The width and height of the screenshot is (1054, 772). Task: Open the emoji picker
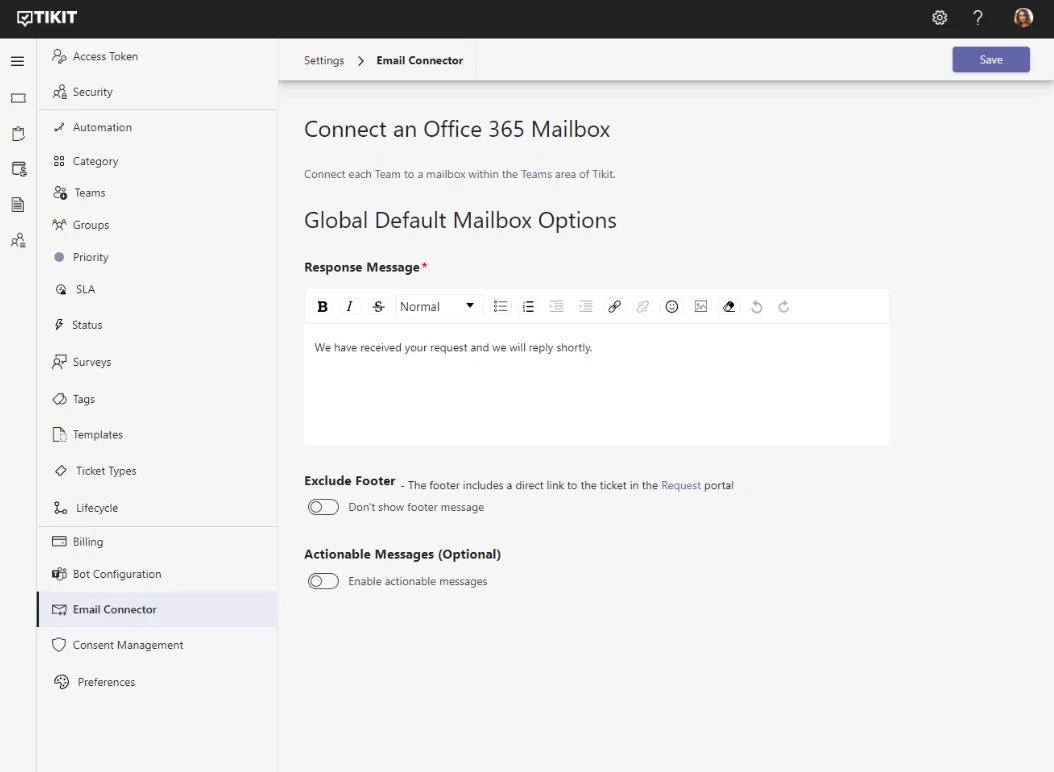click(672, 307)
